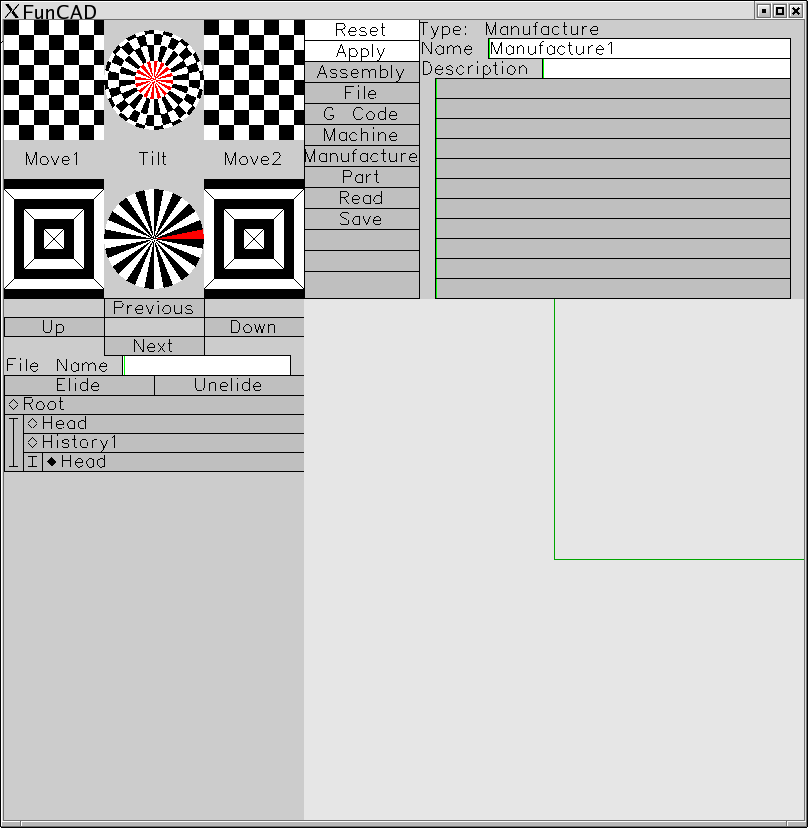The image size is (808, 828).
Task: Select the History1 tree node
Action: [x=164, y=443]
